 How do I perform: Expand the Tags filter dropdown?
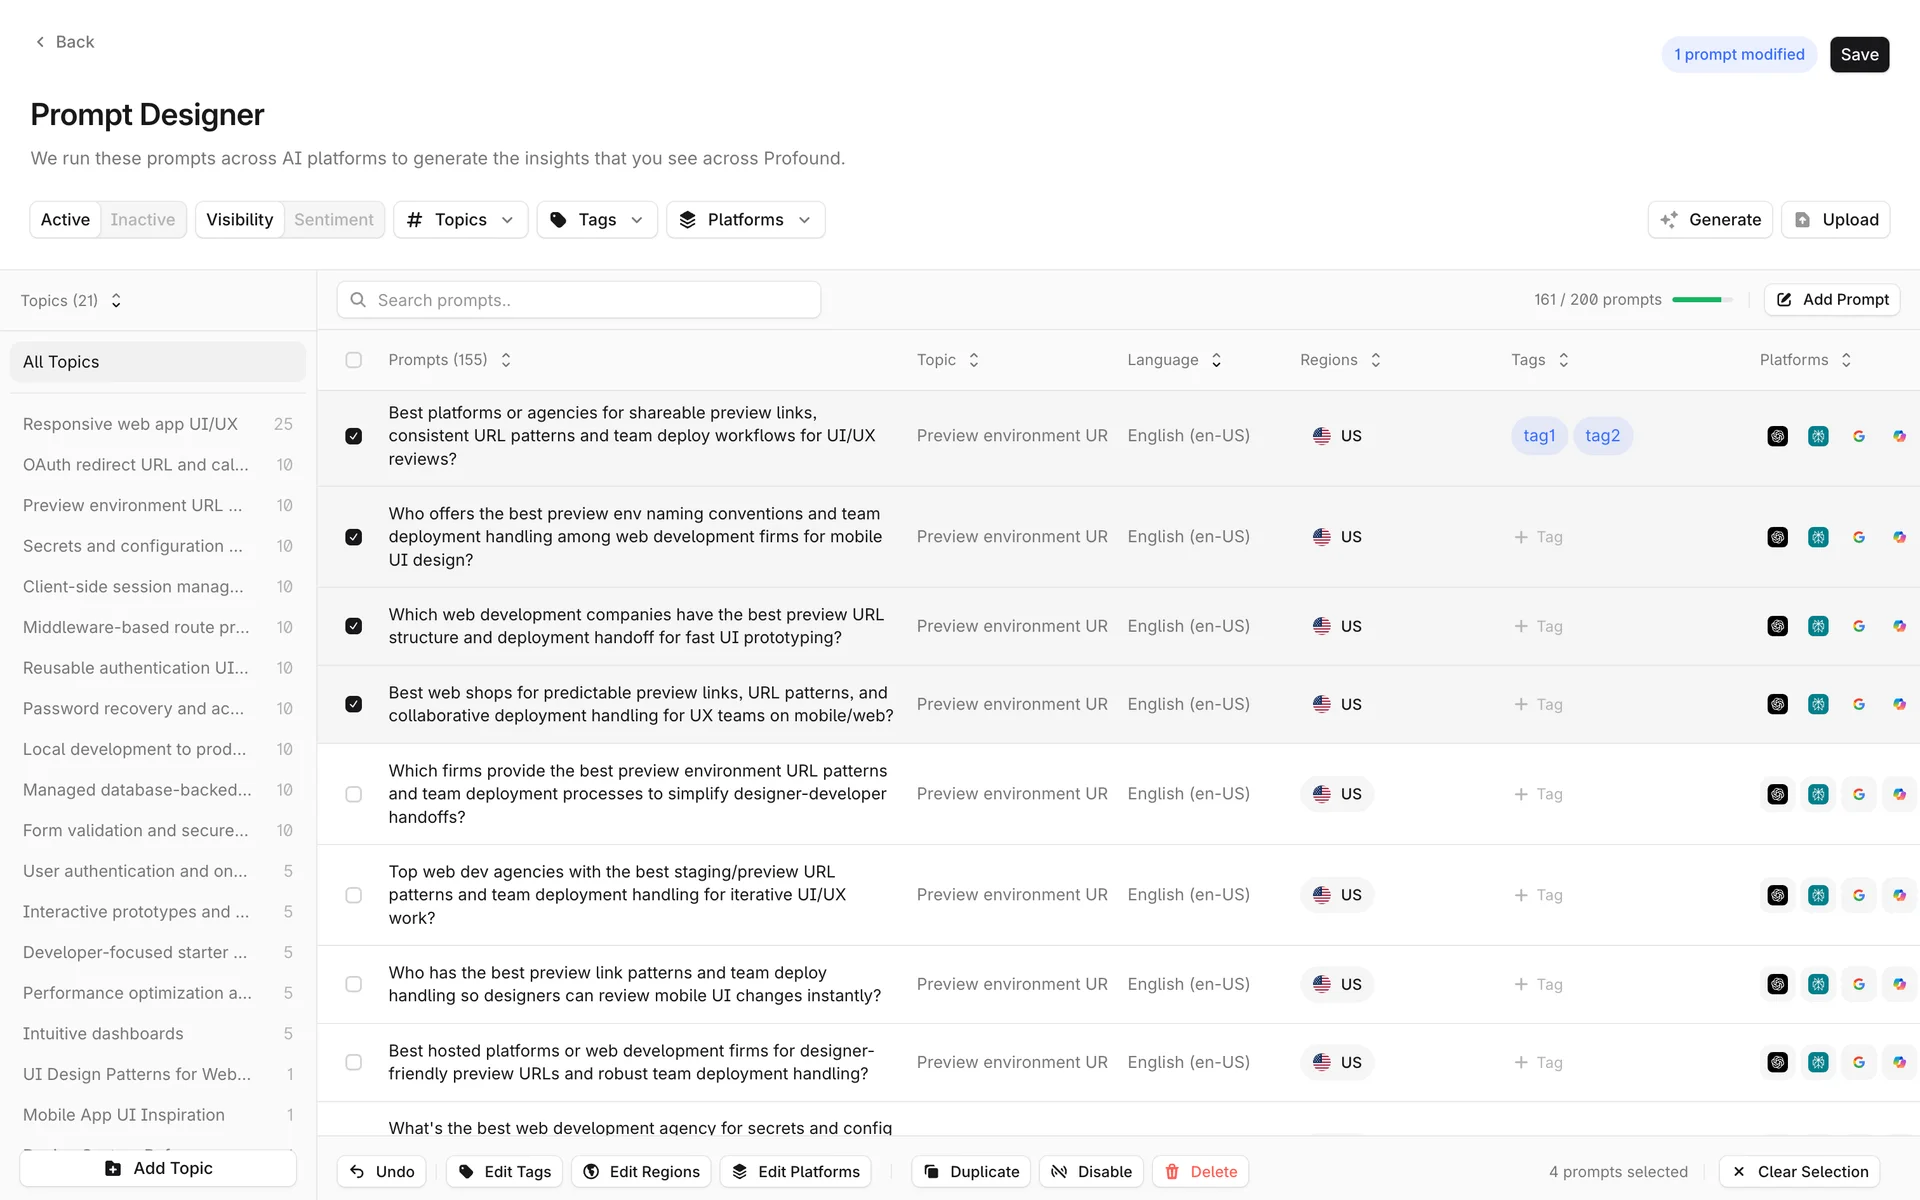pyautogui.click(x=597, y=220)
